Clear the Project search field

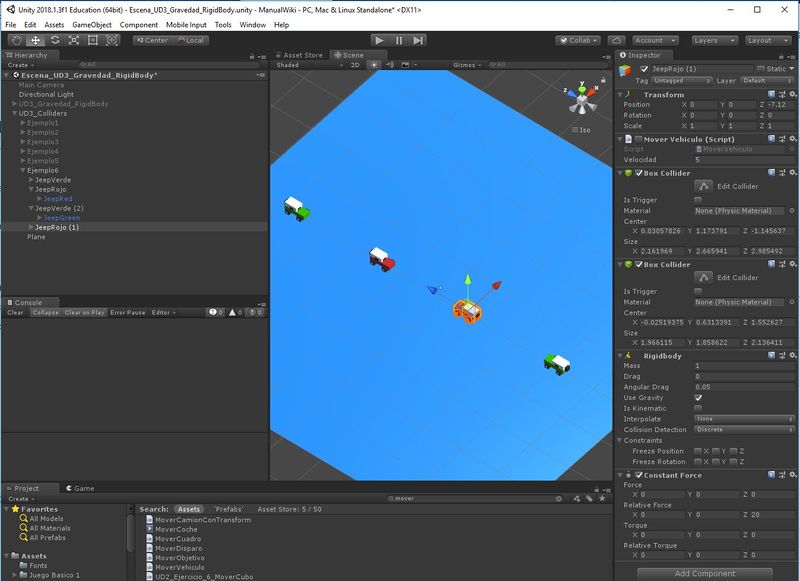(x=559, y=498)
